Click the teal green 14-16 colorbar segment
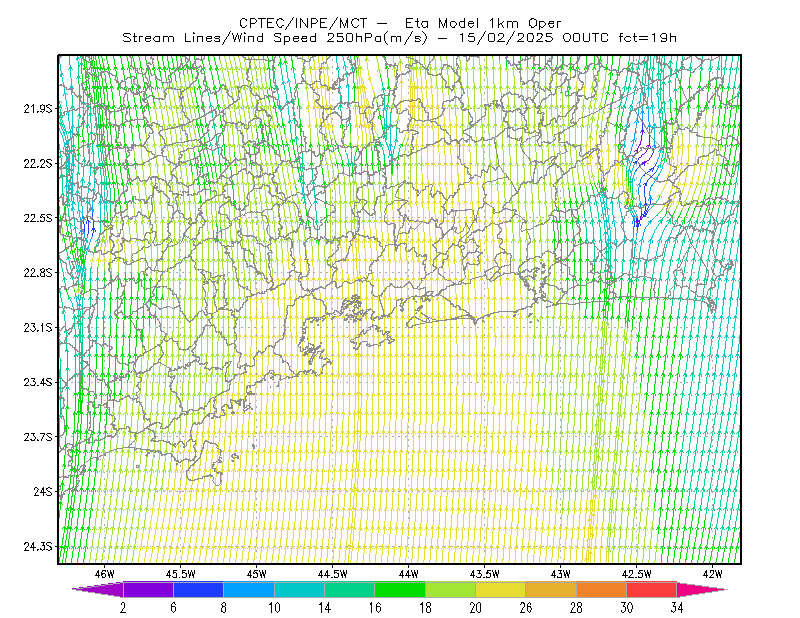Image resolution: width=800 pixels, height=618 pixels. click(349, 589)
